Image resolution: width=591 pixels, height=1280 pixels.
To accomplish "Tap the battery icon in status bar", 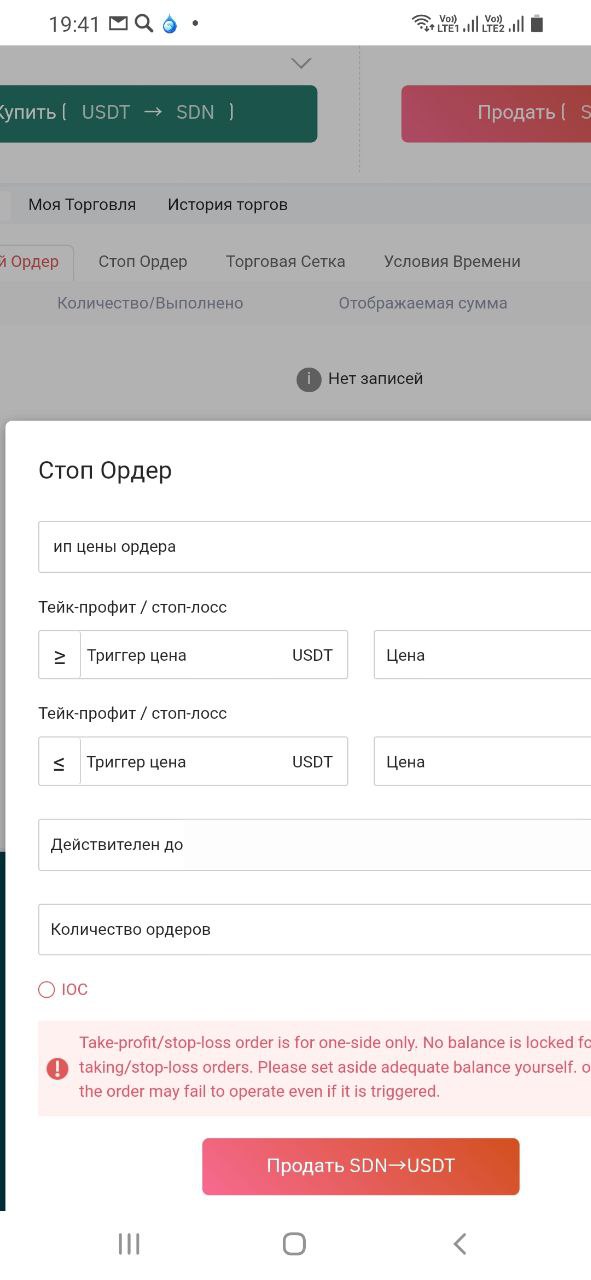I will (x=537, y=23).
